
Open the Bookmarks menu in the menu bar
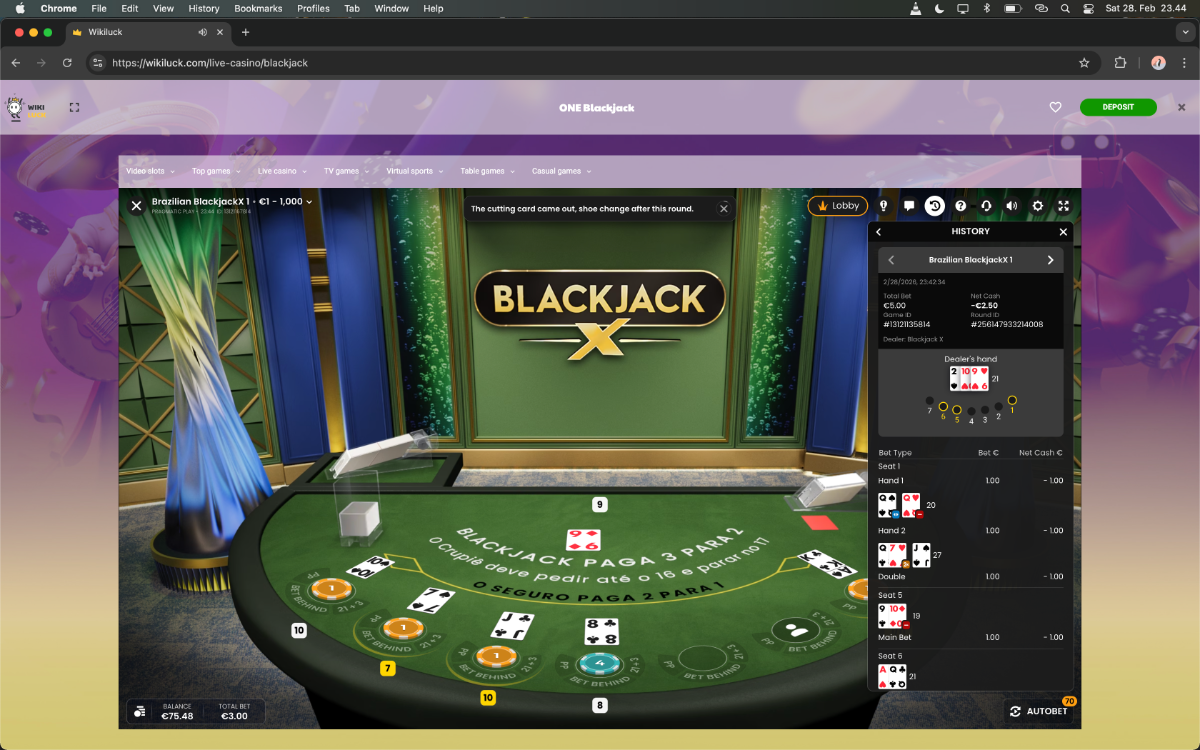pyautogui.click(x=258, y=8)
